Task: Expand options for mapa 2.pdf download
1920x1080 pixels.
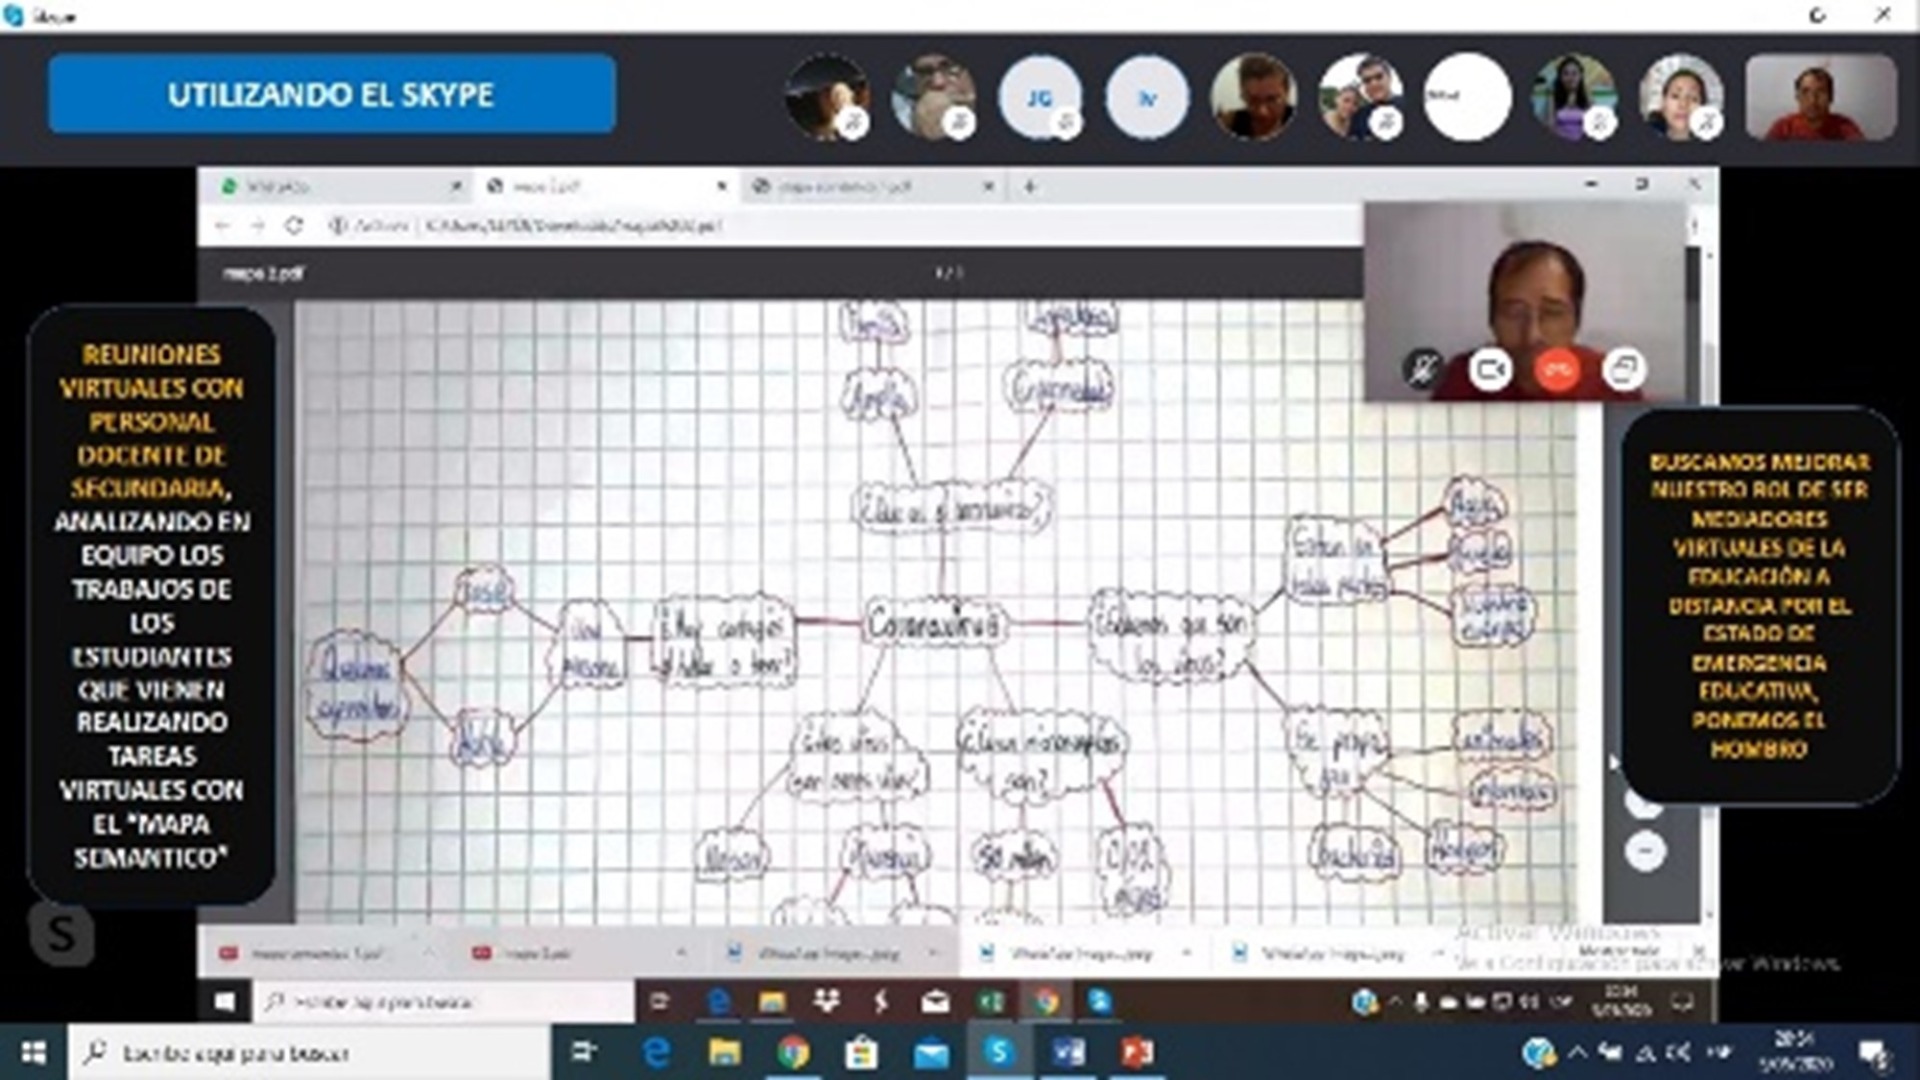Action: pyautogui.click(x=681, y=953)
